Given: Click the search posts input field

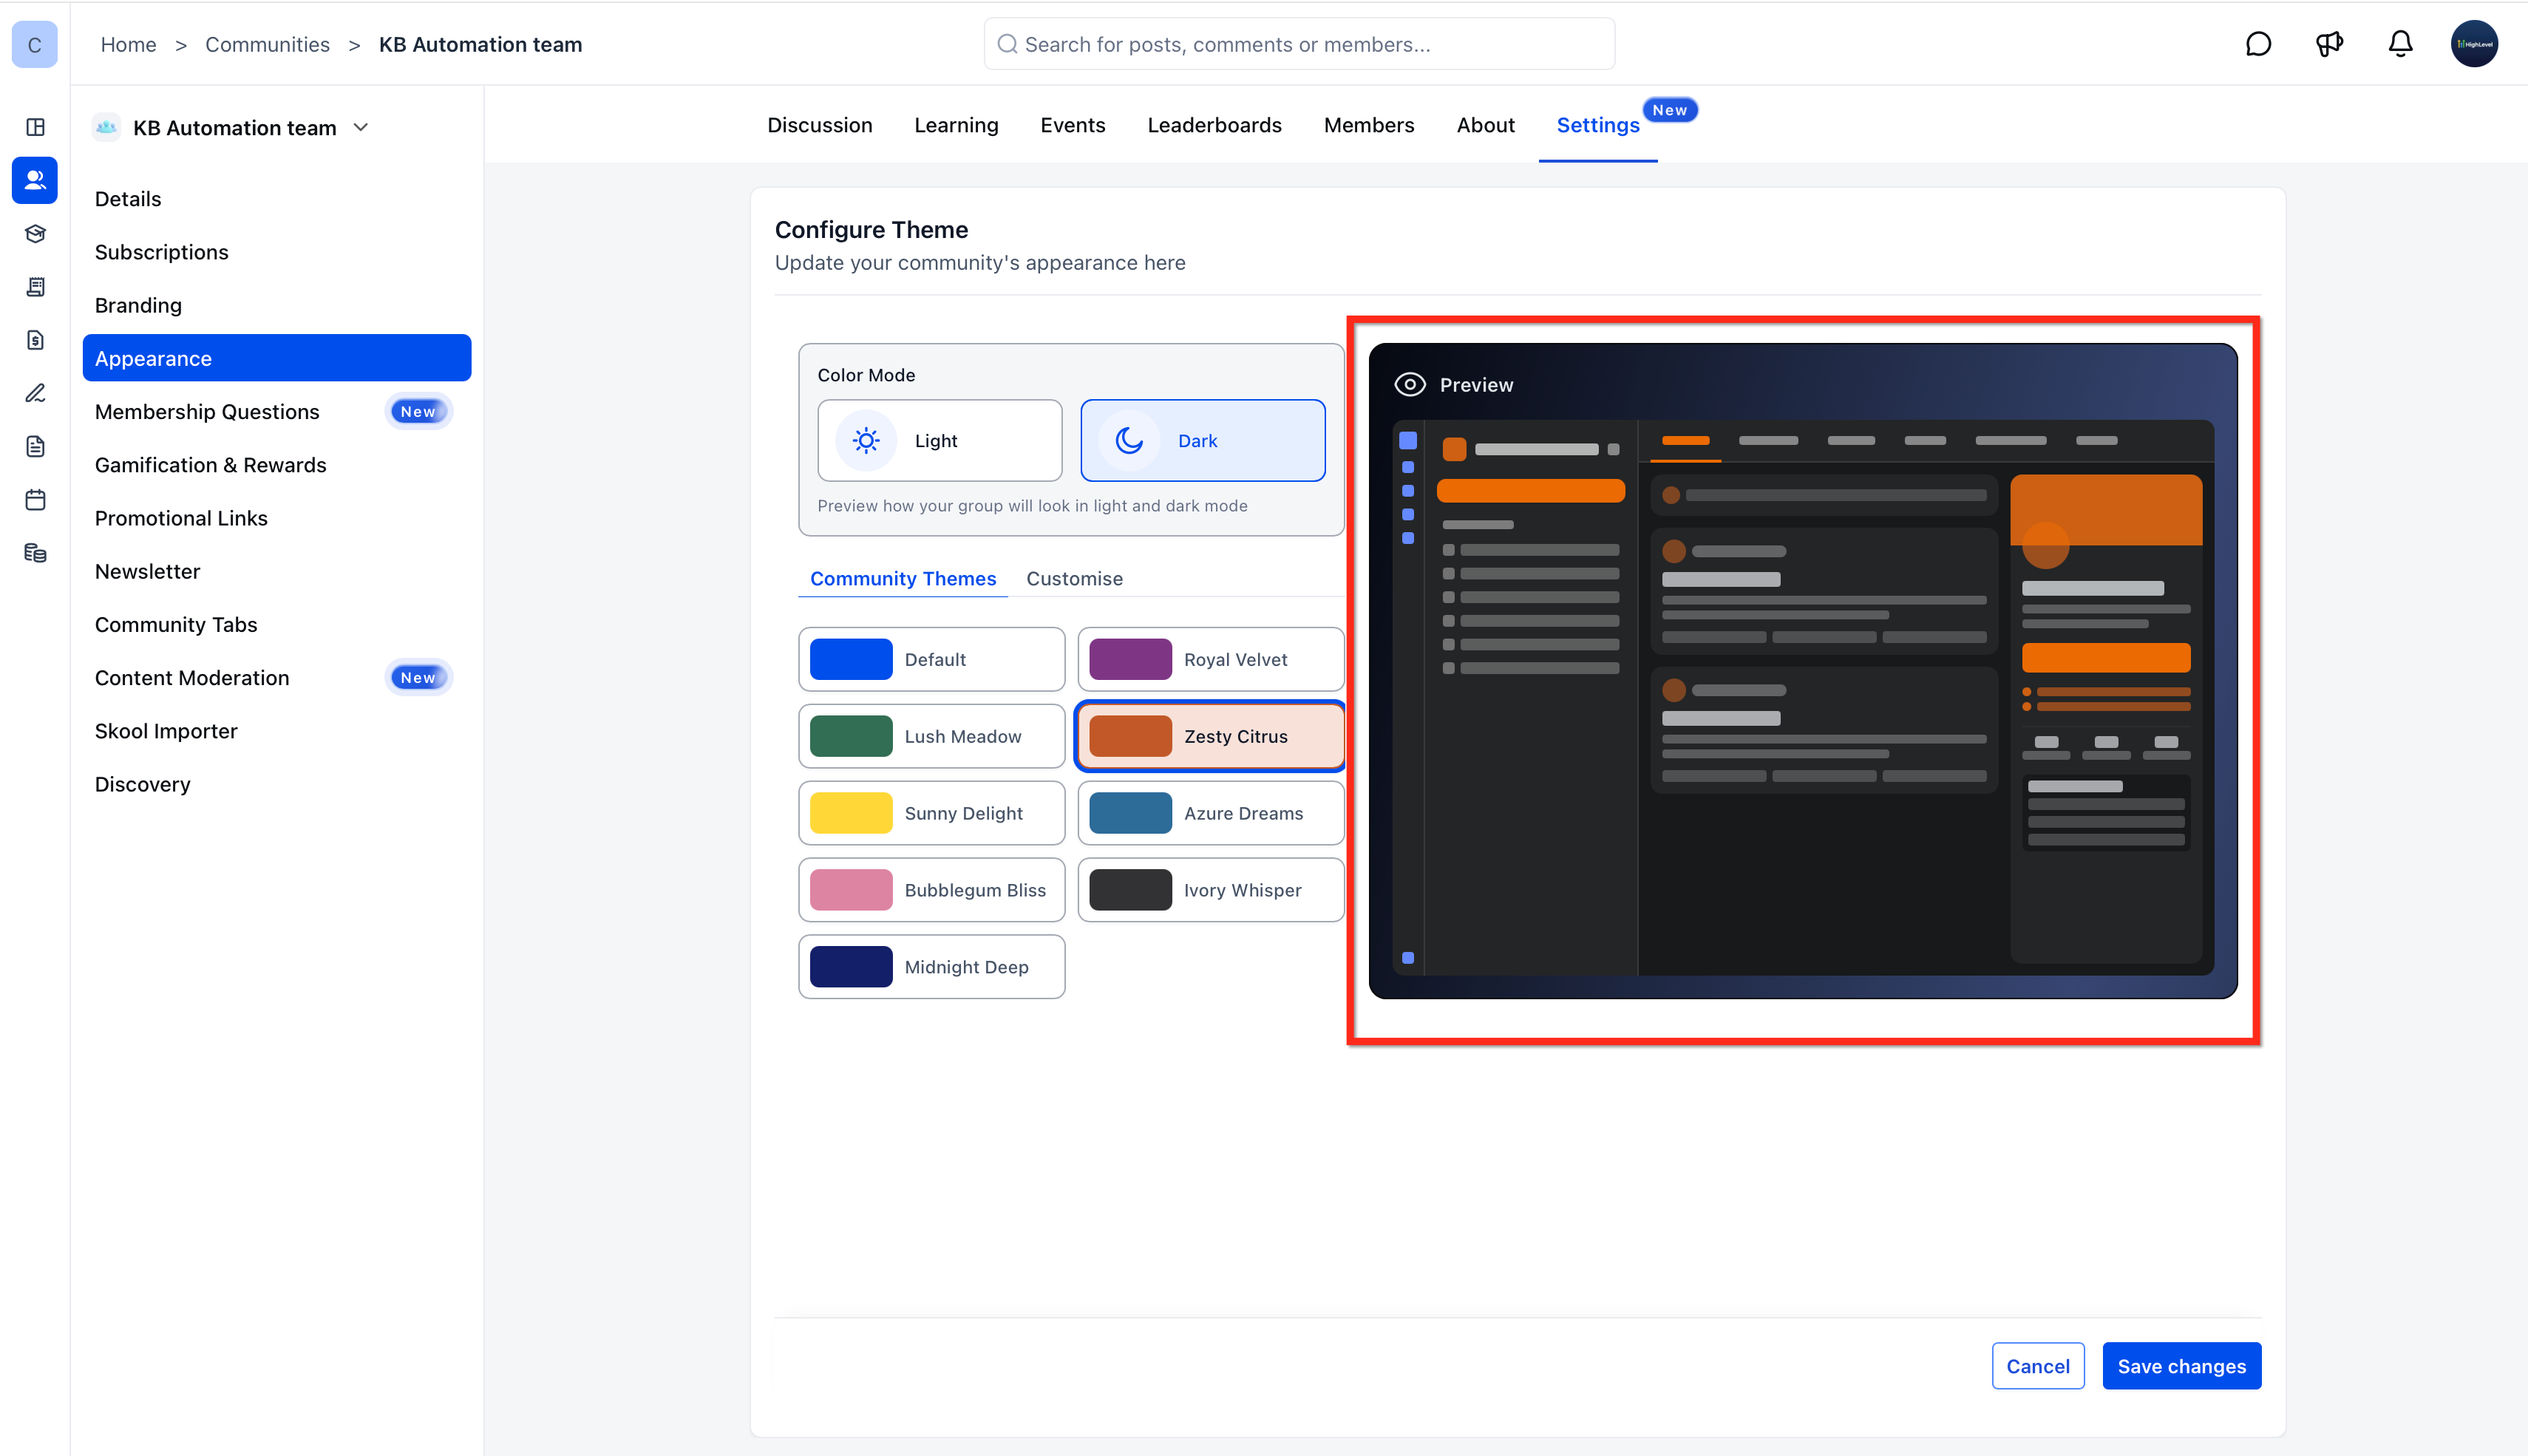Looking at the screenshot, I should point(1299,44).
